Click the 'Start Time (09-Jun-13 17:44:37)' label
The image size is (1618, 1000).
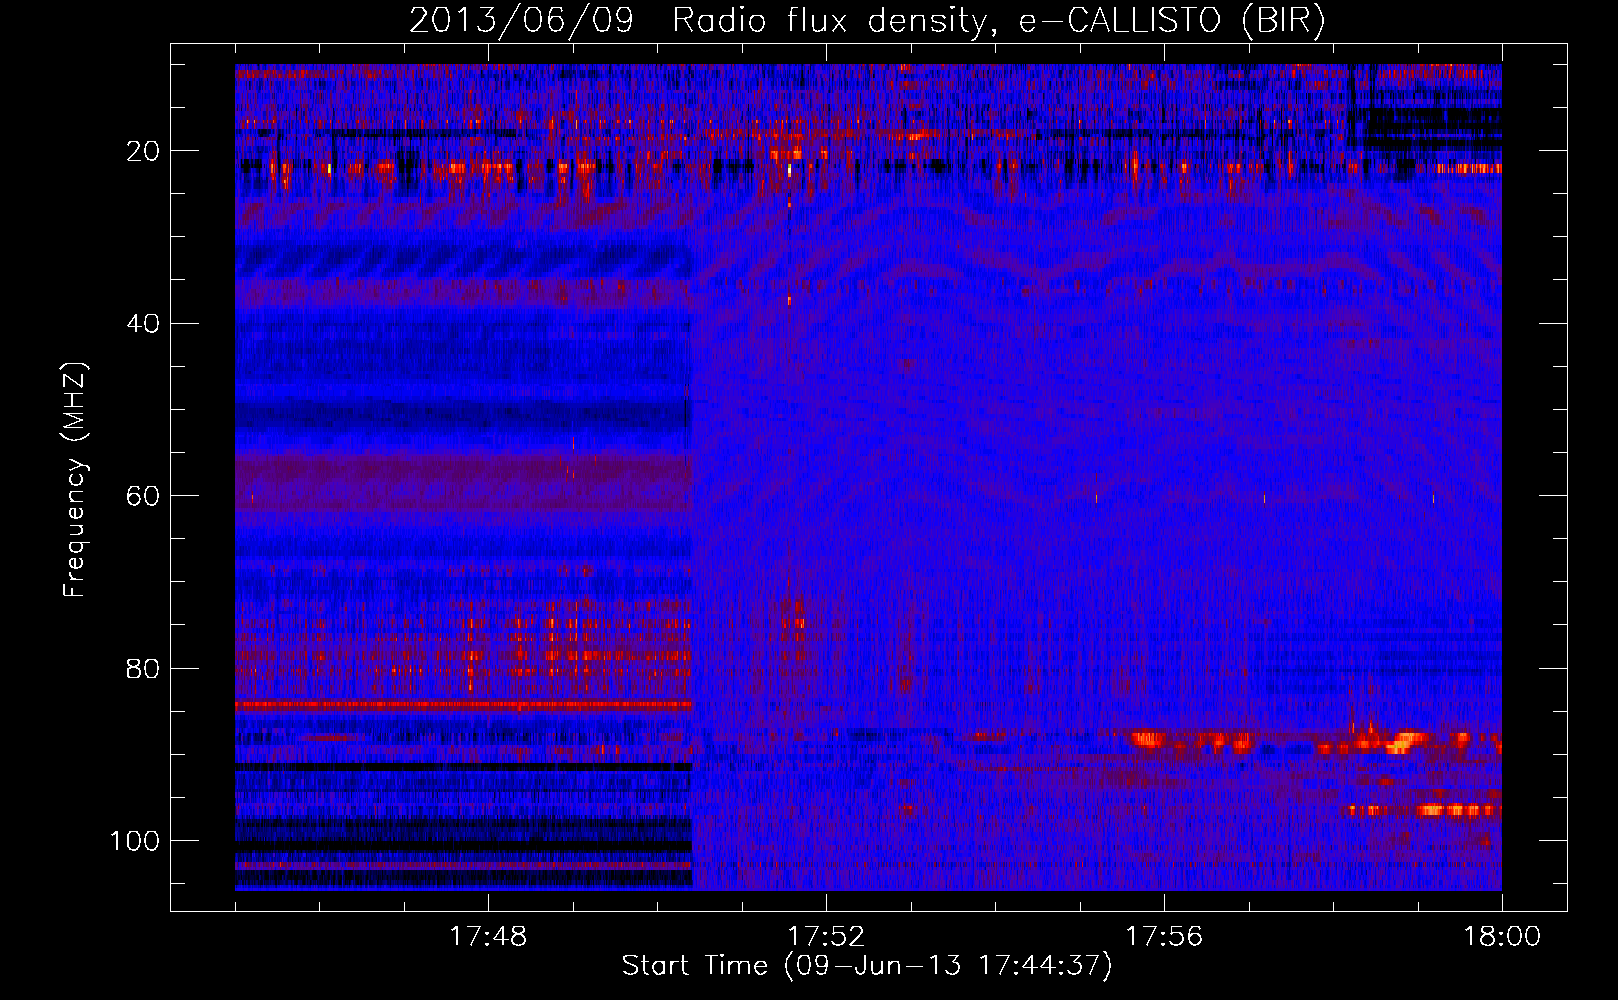pyautogui.click(x=866, y=966)
